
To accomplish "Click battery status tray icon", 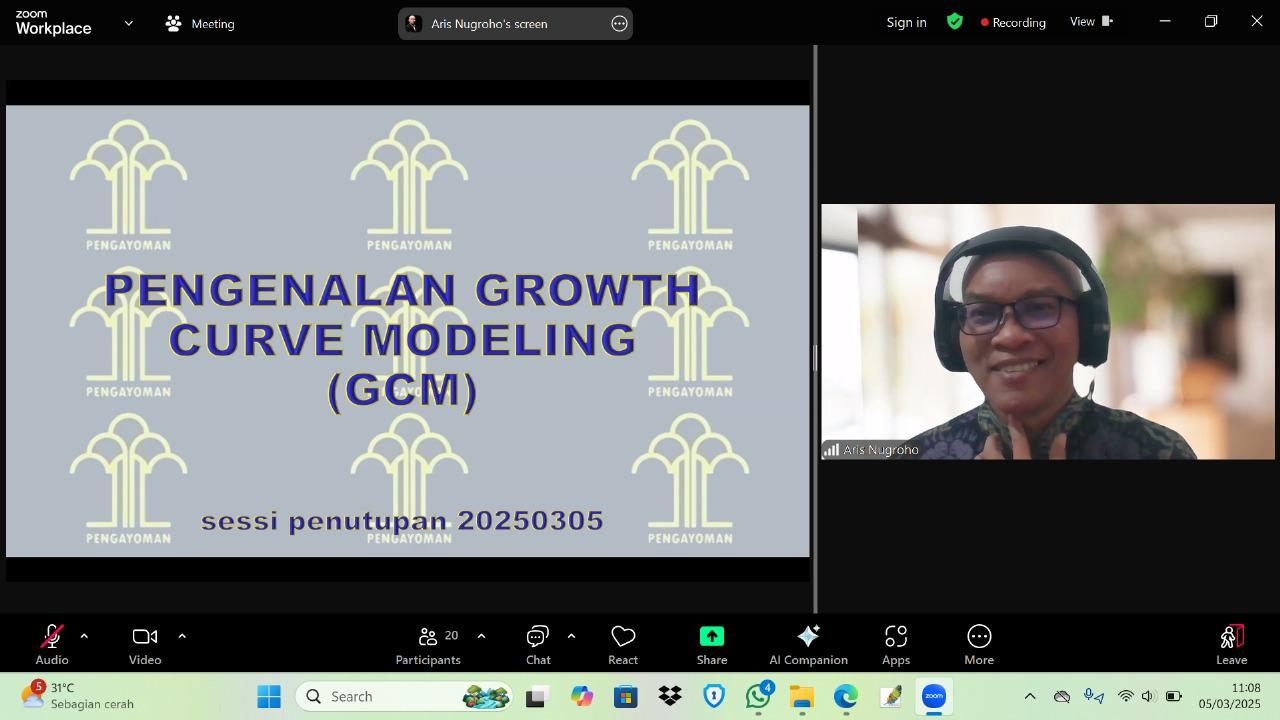I will (1173, 696).
